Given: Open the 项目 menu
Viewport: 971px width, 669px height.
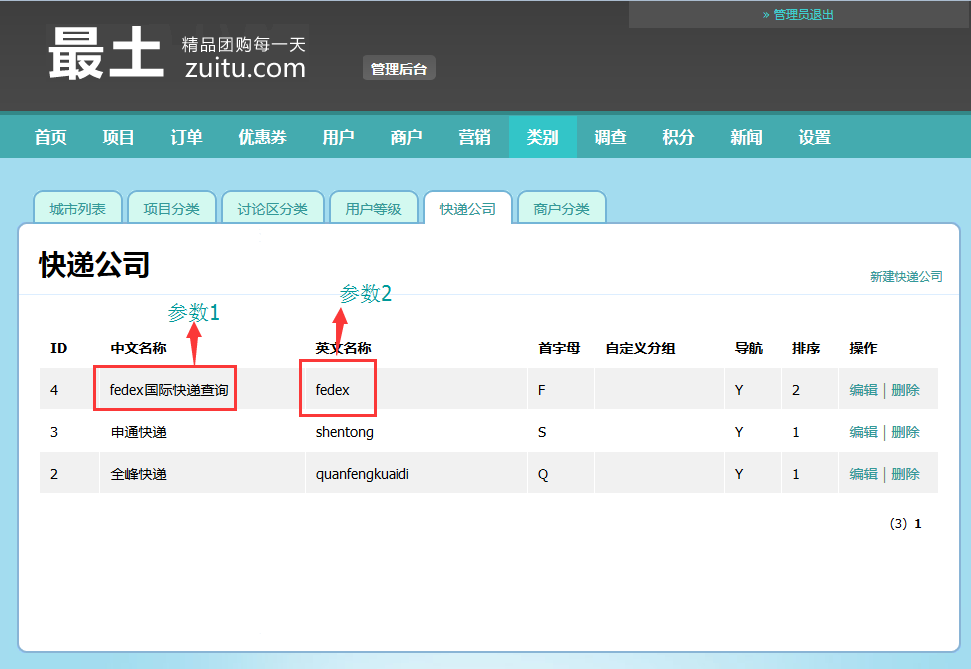Looking at the screenshot, I should tap(118, 137).
